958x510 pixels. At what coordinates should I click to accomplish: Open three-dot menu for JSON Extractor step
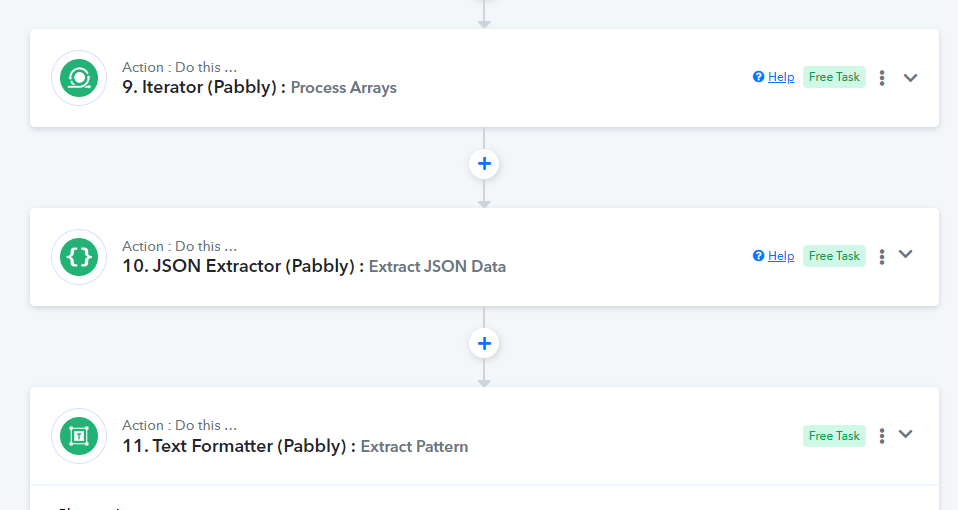[x=882, y=257]
